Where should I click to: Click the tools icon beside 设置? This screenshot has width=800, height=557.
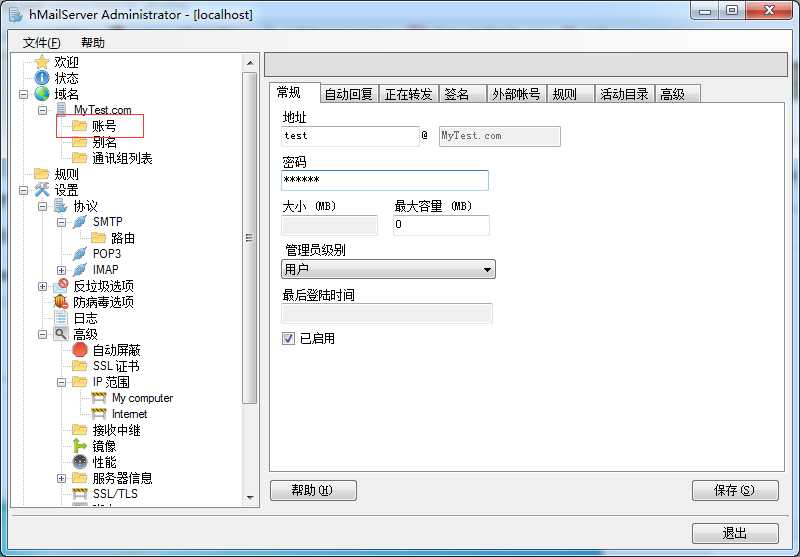coord(42,190)
